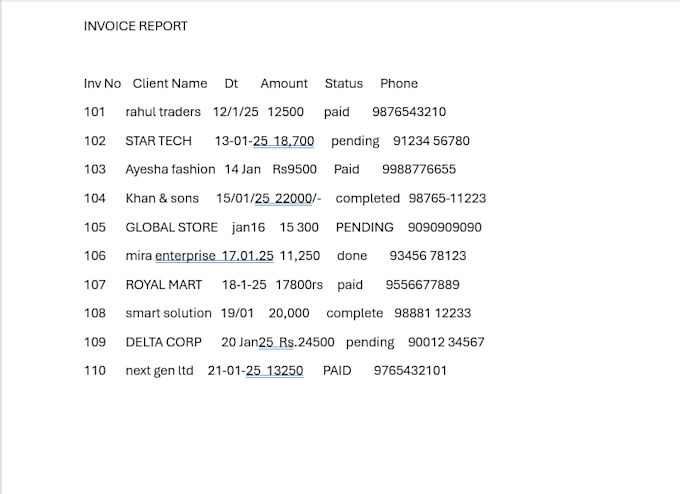This screenshot has width=680, height=494.
Task: Click invoice number 110
Action: pyautogui.click(x=95, y=371)
